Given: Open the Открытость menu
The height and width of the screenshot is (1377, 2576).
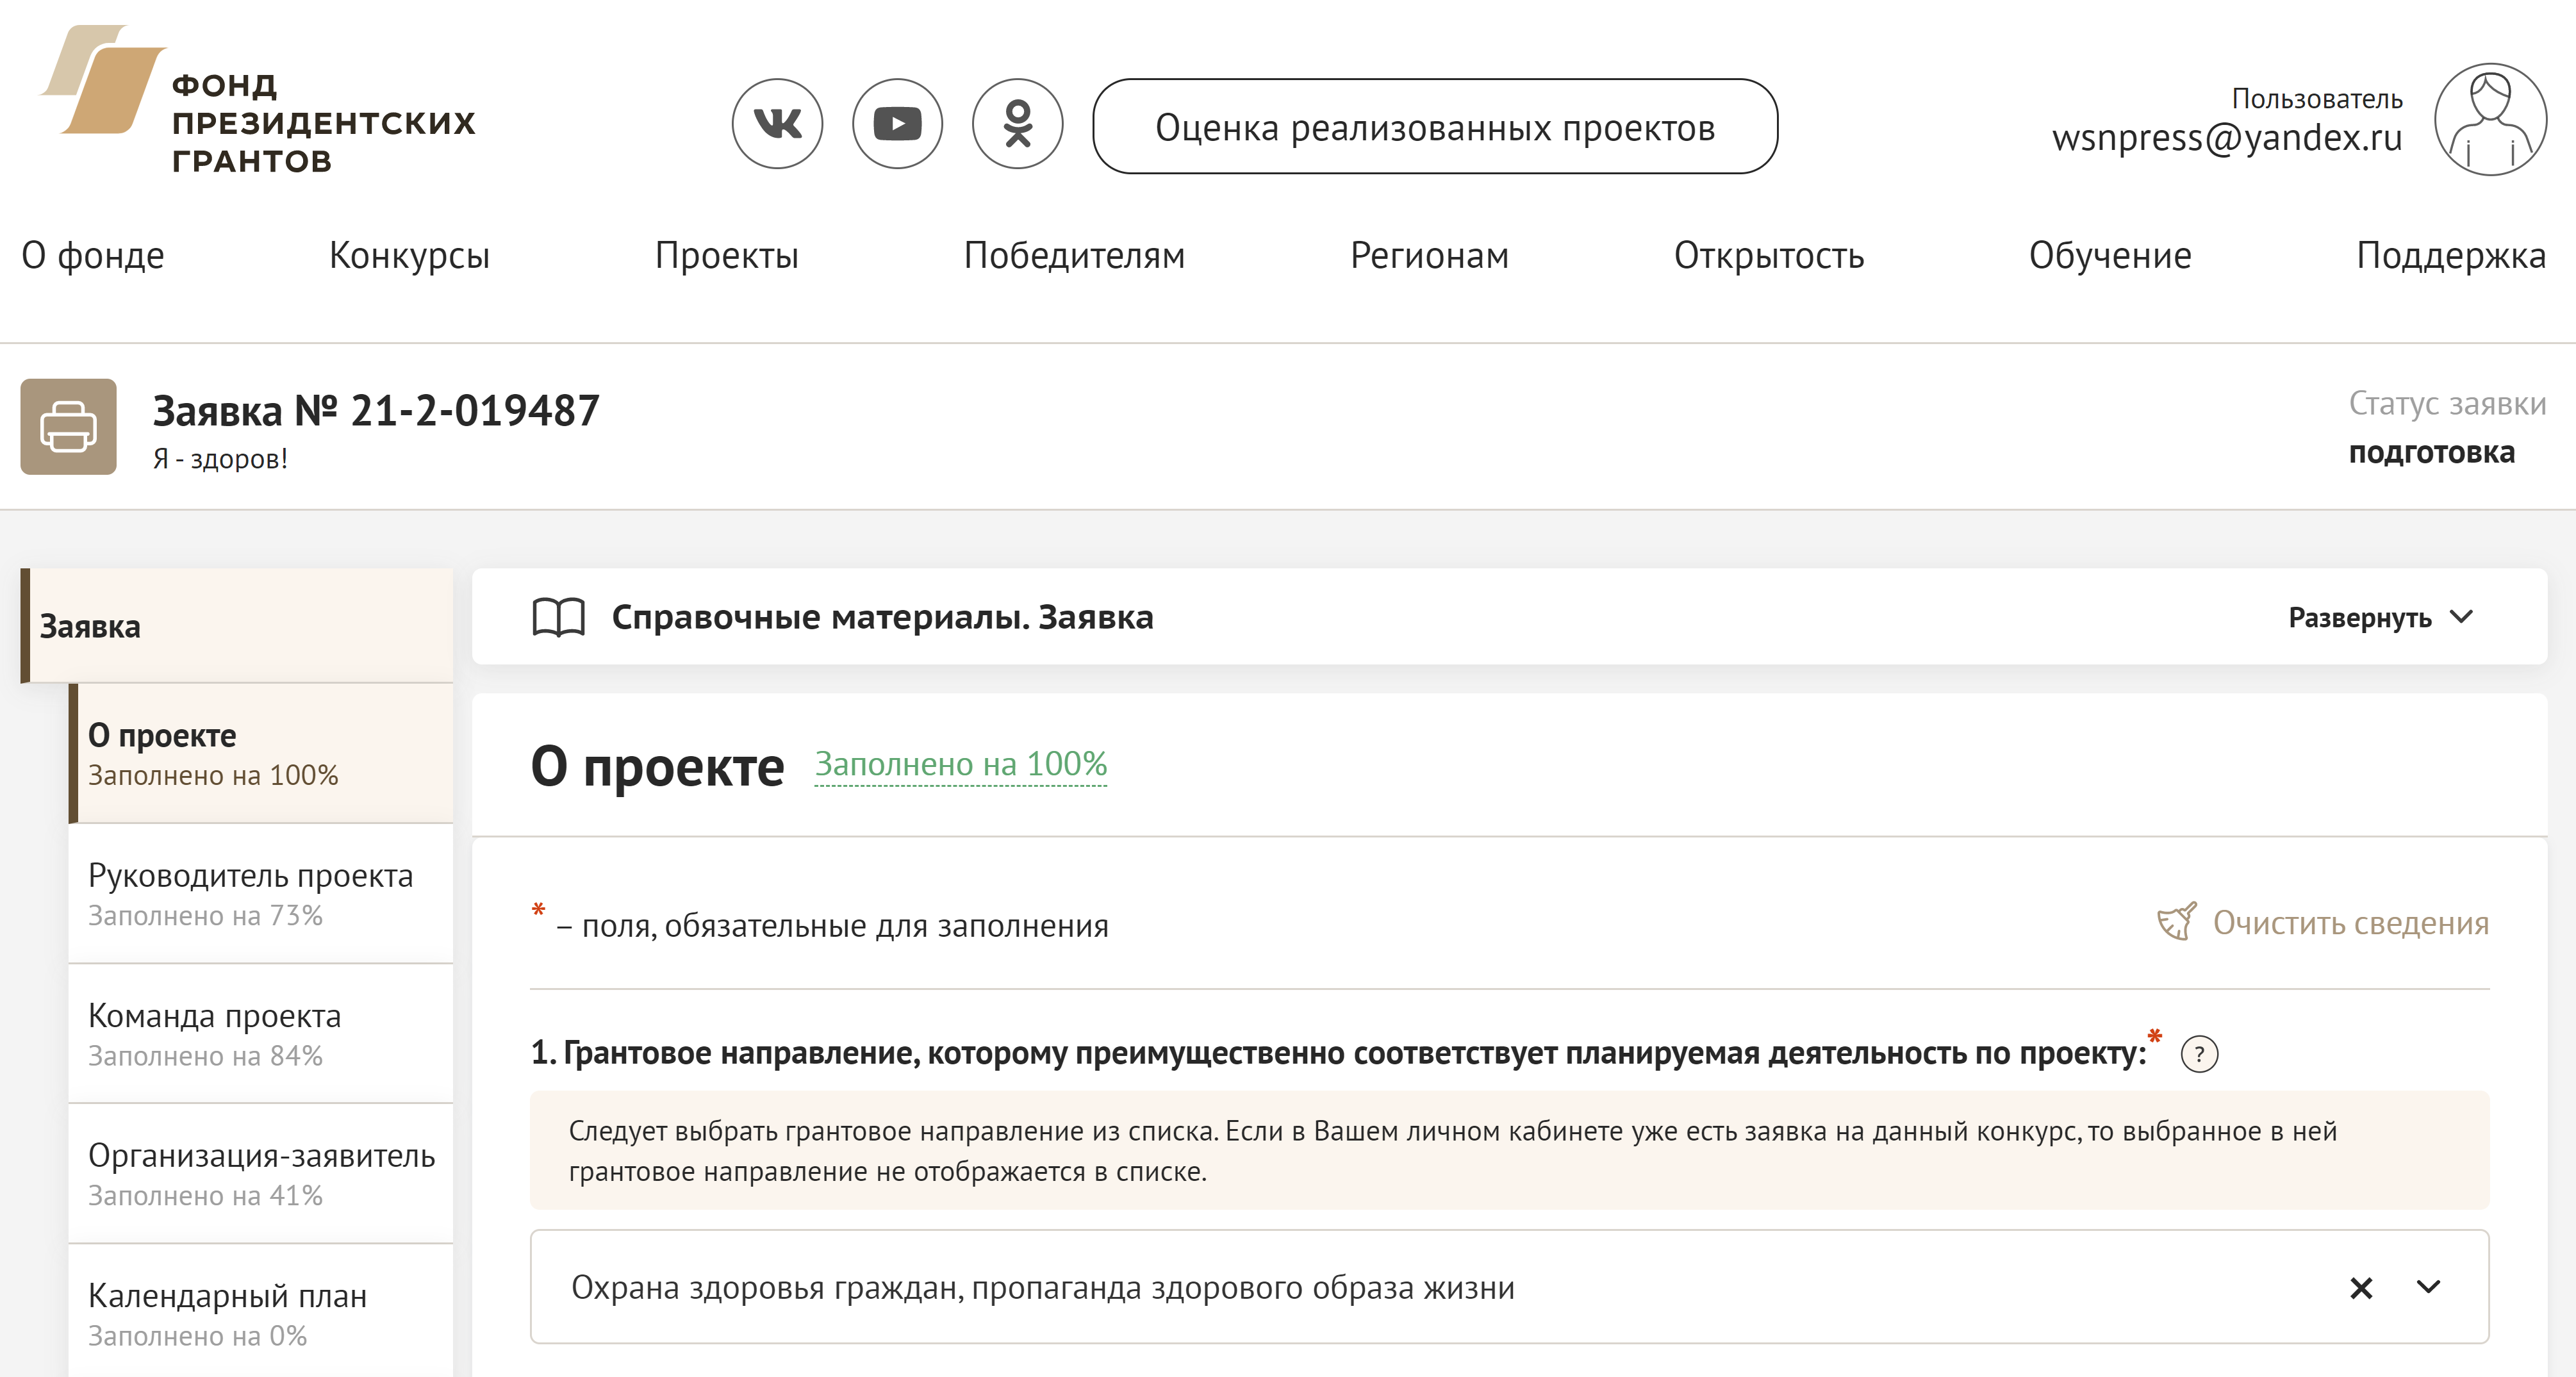Looking at the screenshot, I should click(1769, 256).
